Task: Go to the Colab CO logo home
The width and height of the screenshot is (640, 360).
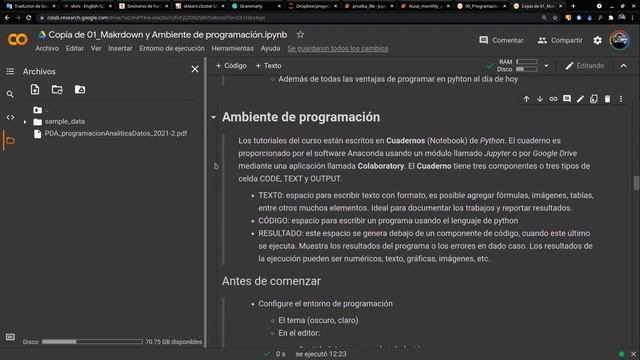Action: [x=18, y=40]
